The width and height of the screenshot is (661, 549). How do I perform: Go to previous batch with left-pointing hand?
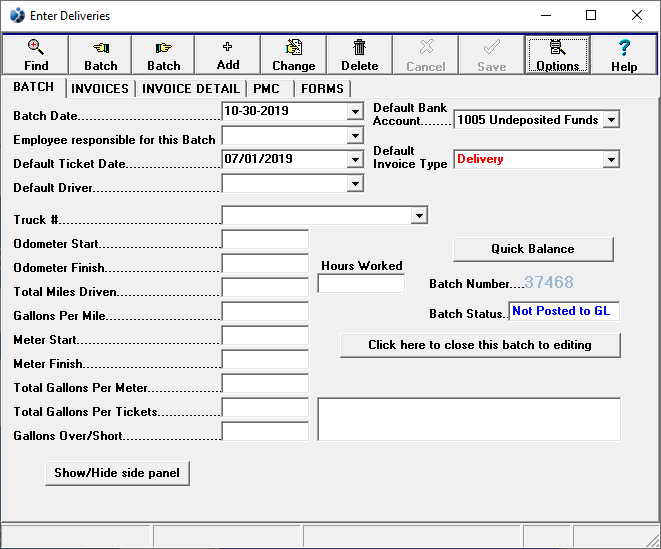click(100, 54)
